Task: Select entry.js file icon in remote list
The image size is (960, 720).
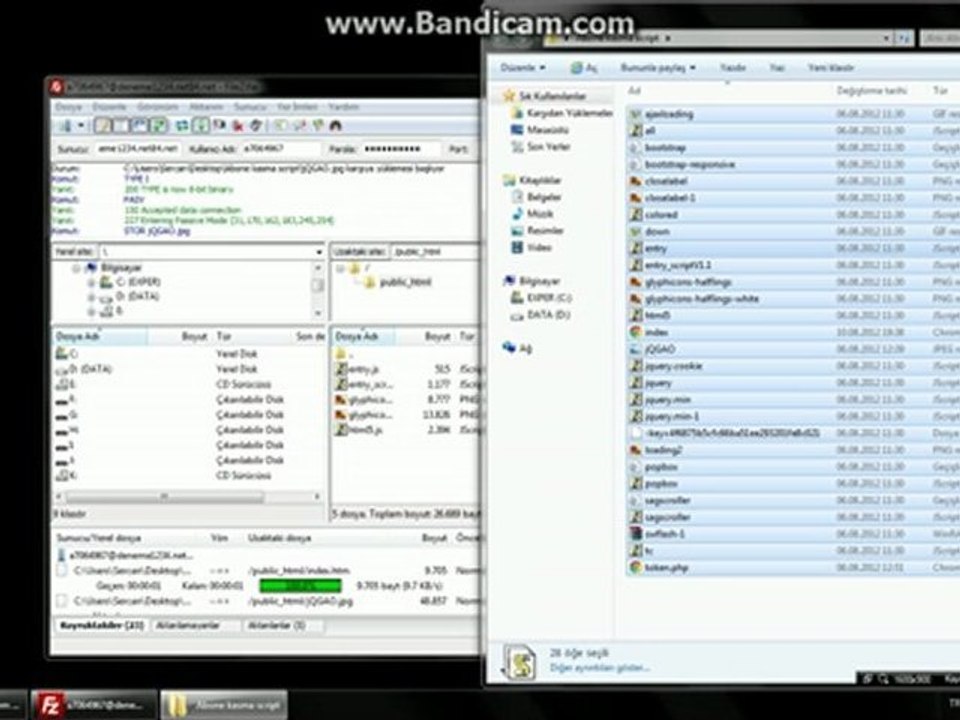Action: (x=341, y=369)
